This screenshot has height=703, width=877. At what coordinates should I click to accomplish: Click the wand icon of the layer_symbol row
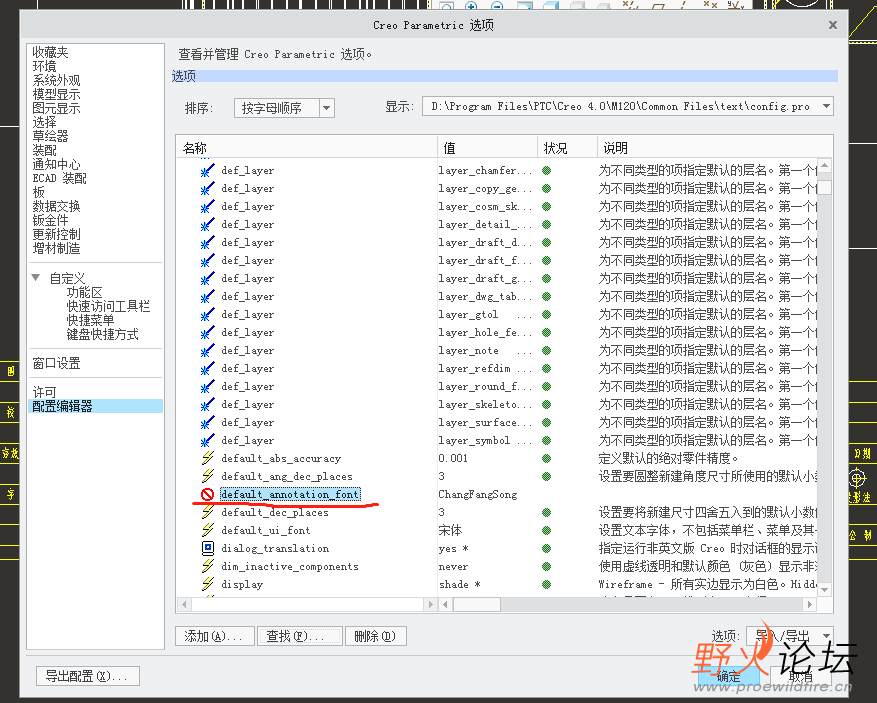click(x=208, y=440)
